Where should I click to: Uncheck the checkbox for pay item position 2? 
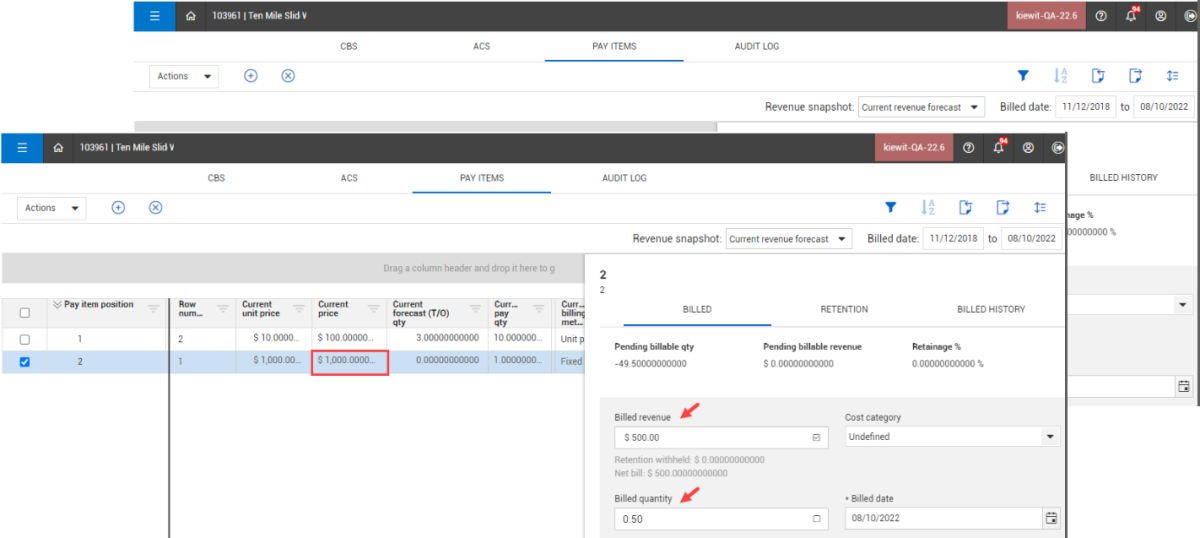(x=25, y=362)
